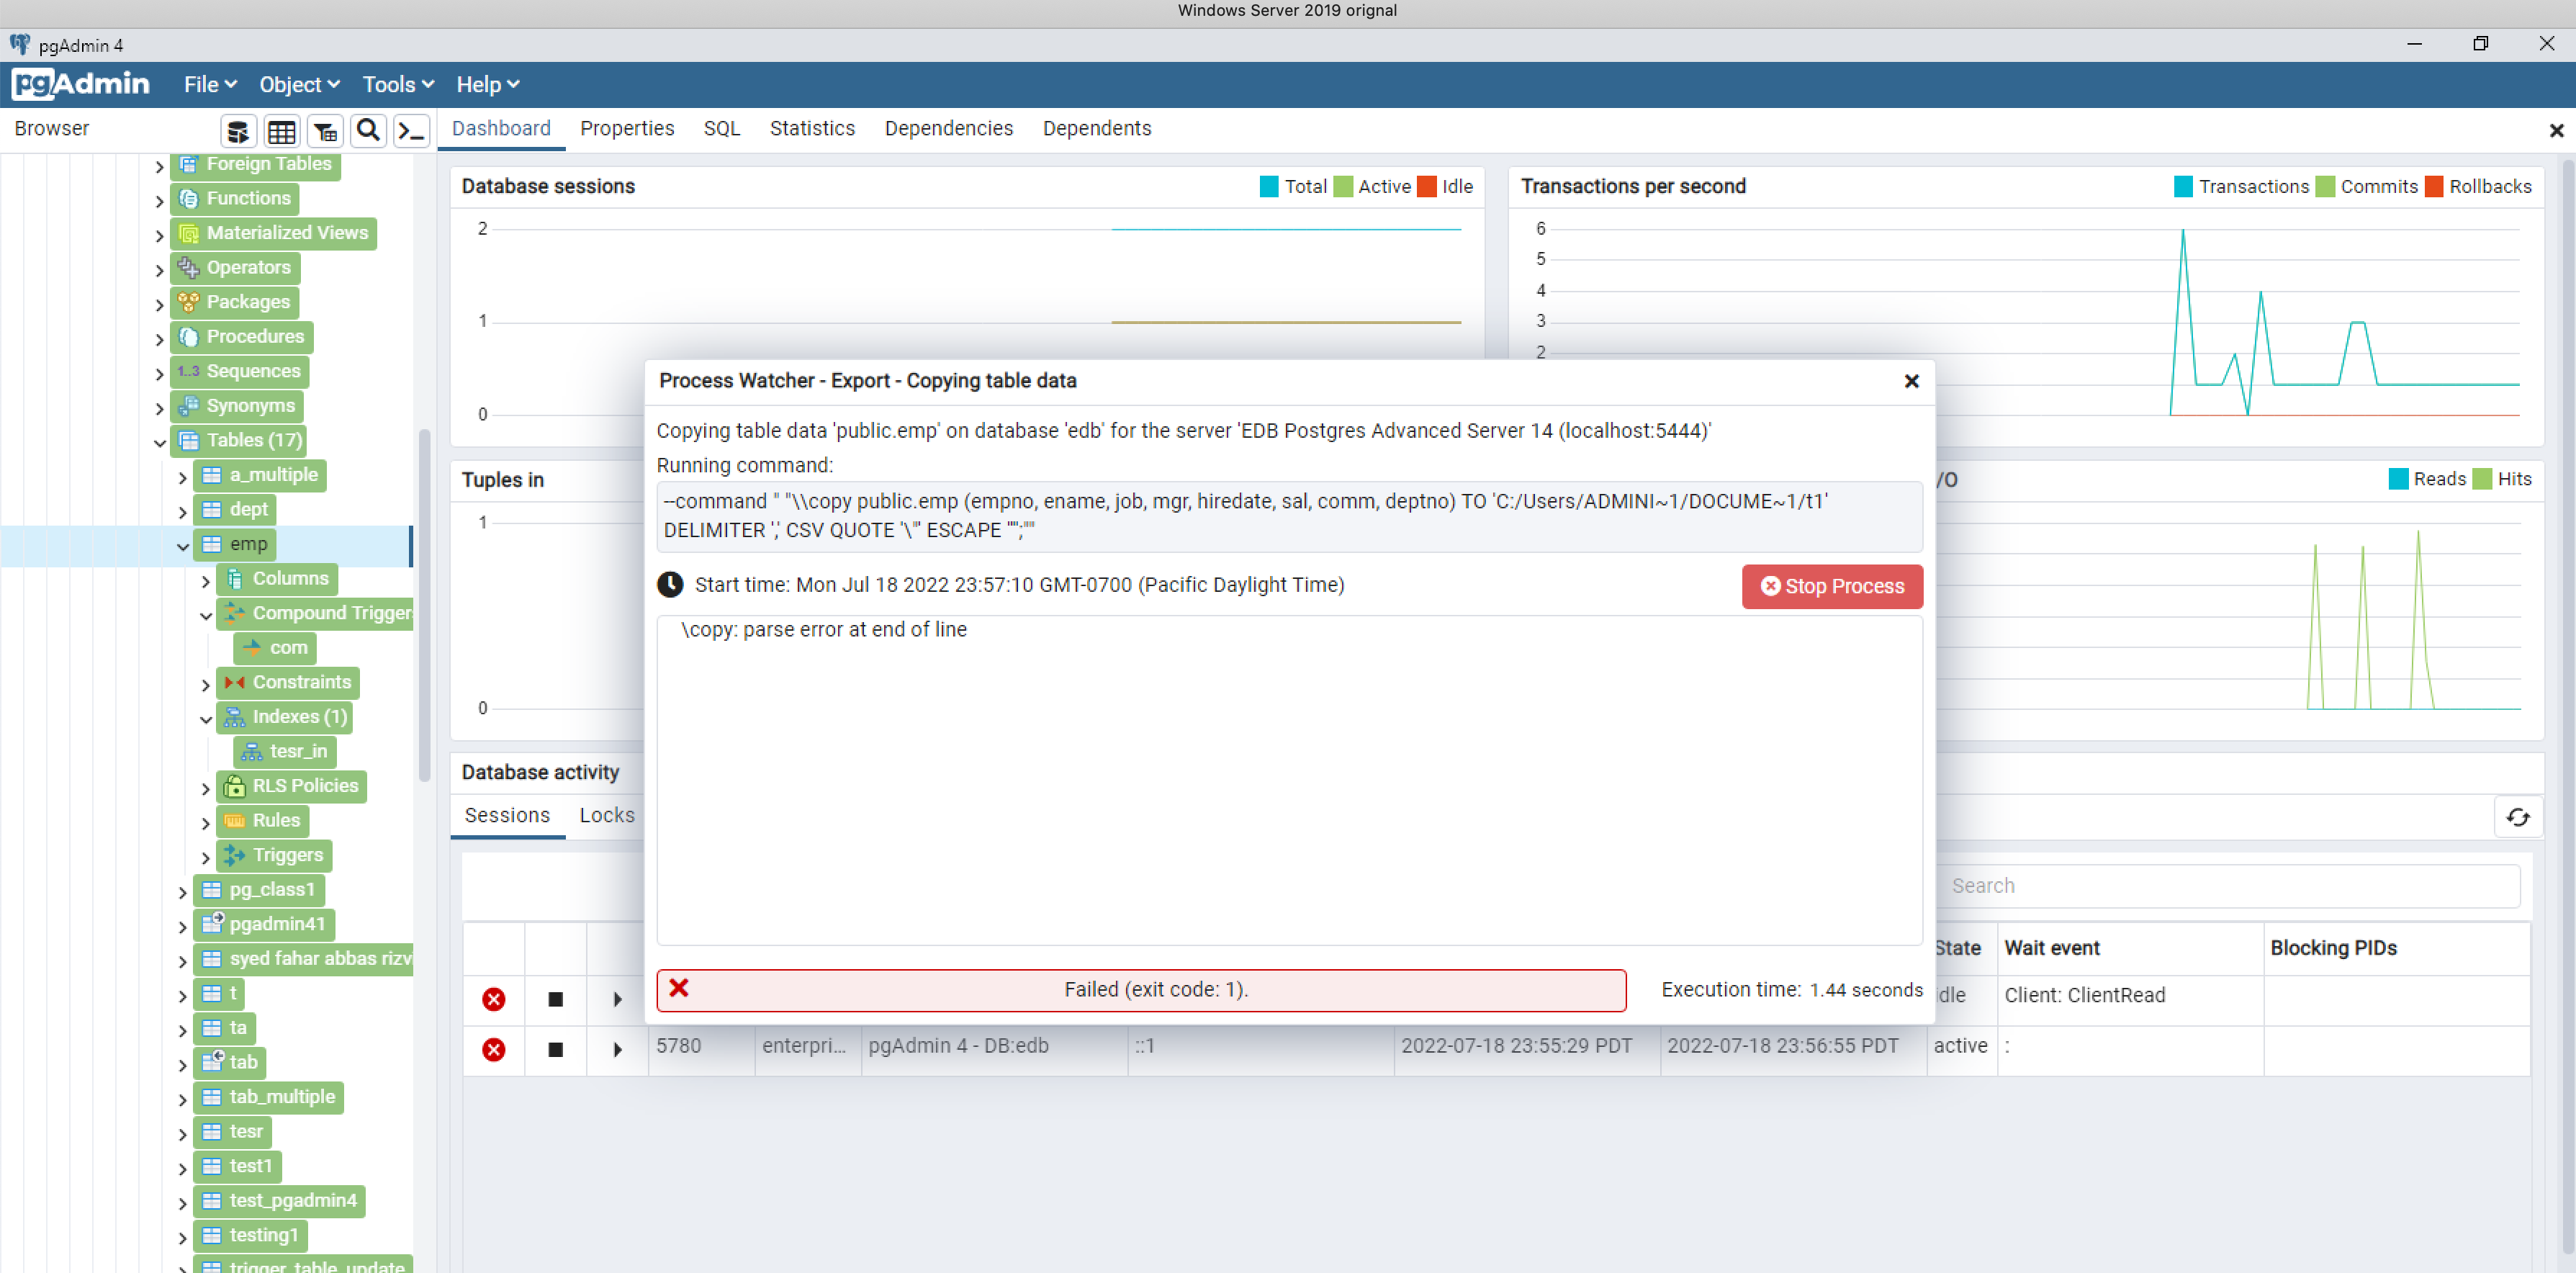
Task: Open the Tools menu
Action: [x=390, y=84]
